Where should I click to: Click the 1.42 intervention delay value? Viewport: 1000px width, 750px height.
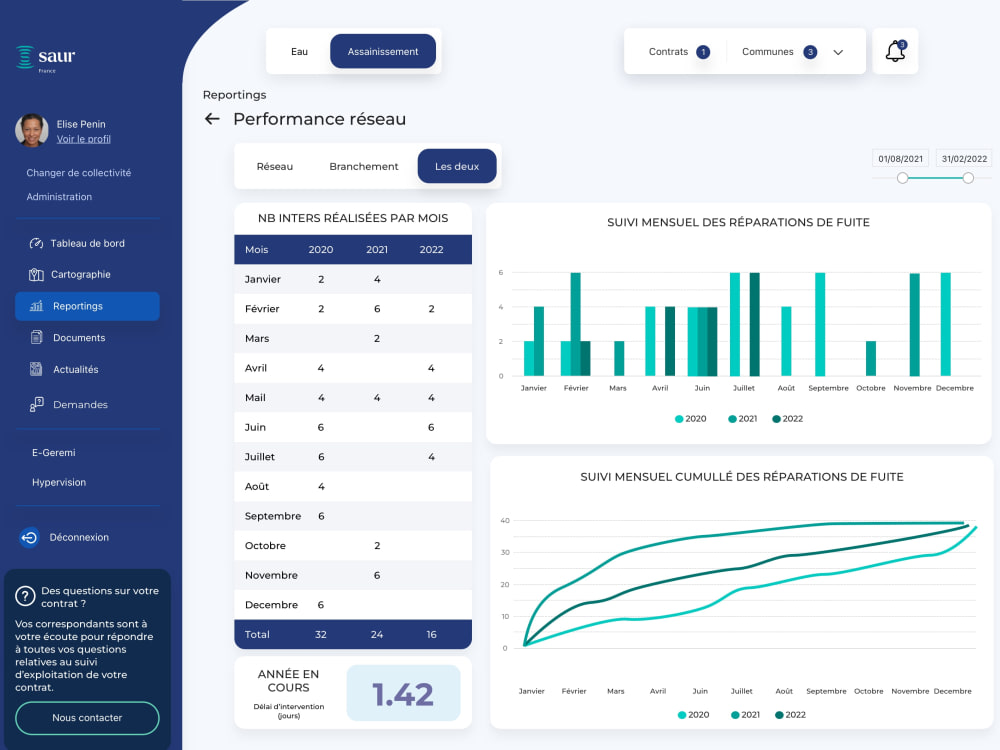pos(403,694)
